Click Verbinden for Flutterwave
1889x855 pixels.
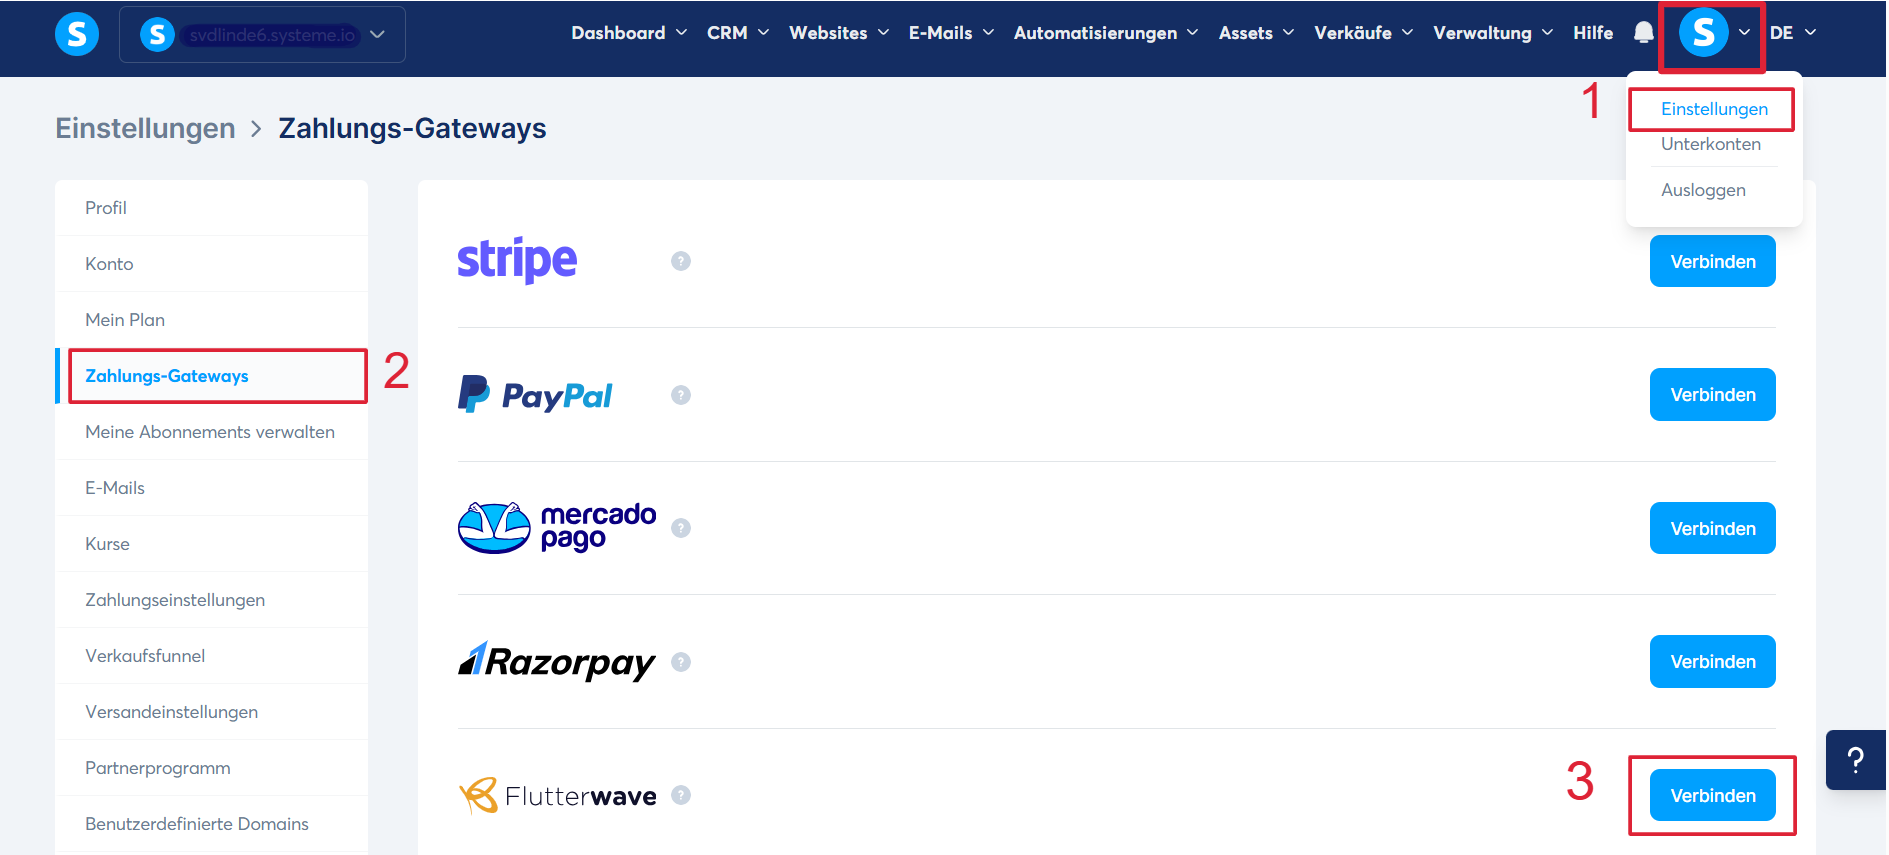pos(1713,795)
